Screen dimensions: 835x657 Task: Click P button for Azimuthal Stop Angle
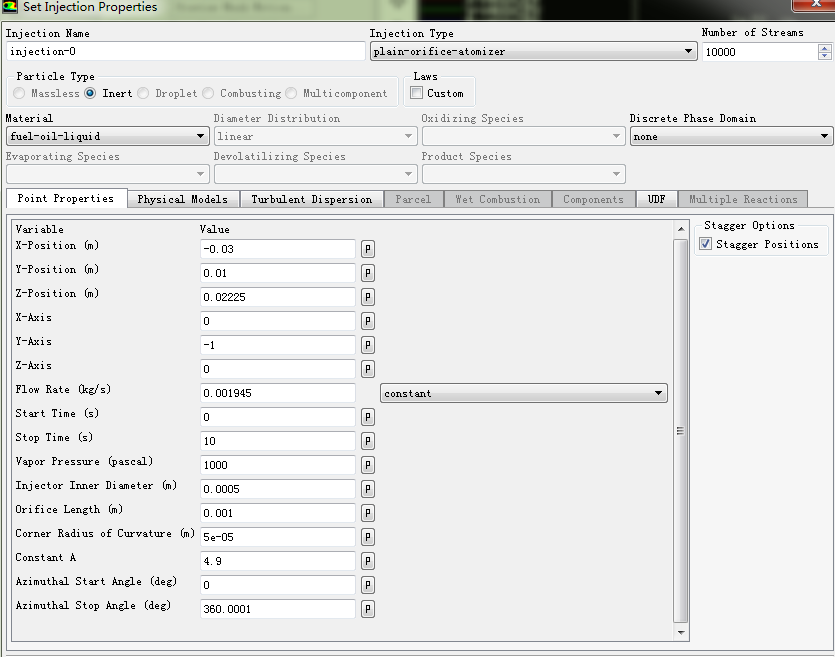tap(367, 609)
